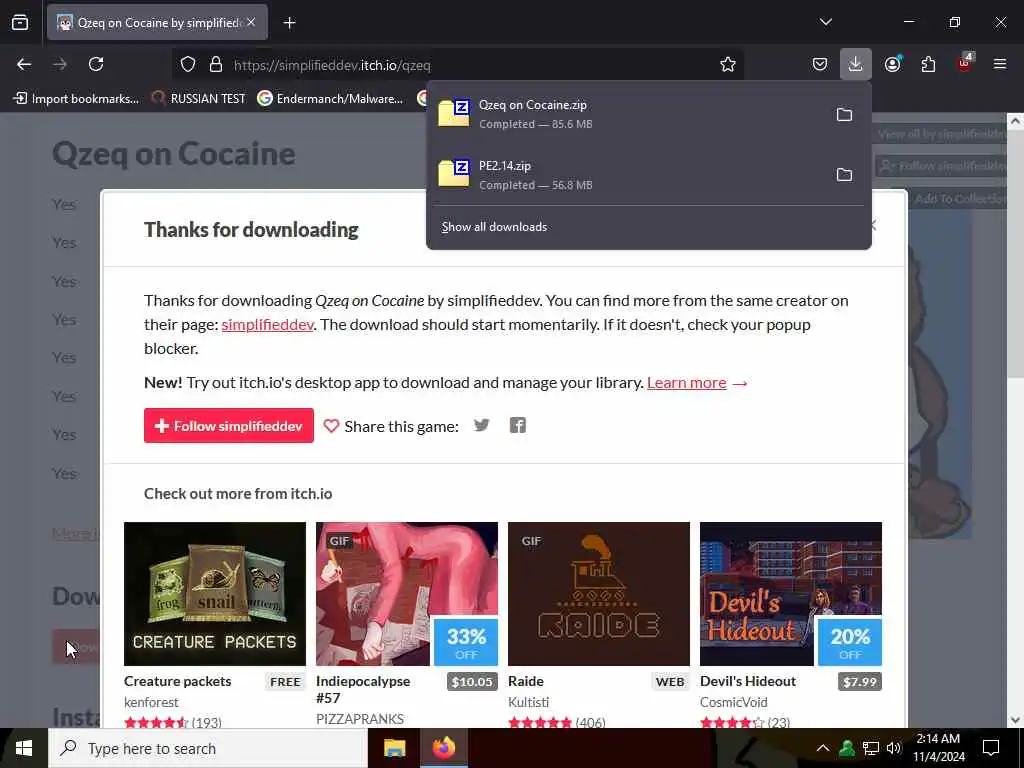Open Firefox application hamburger menu
The width and height of the screenshot is (1024, 768).
point(1000,64)
